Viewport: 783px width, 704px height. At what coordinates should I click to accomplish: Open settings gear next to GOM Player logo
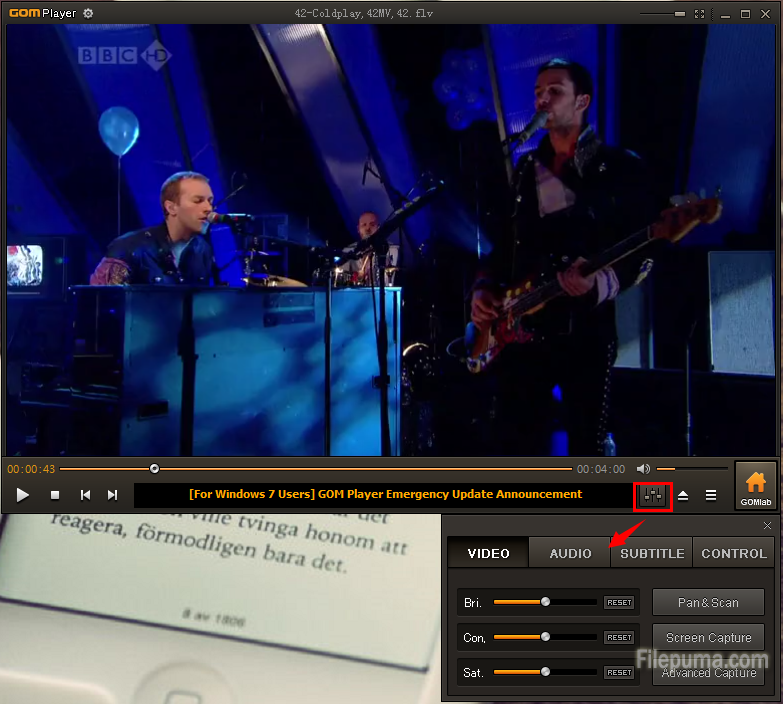(88, 13)
